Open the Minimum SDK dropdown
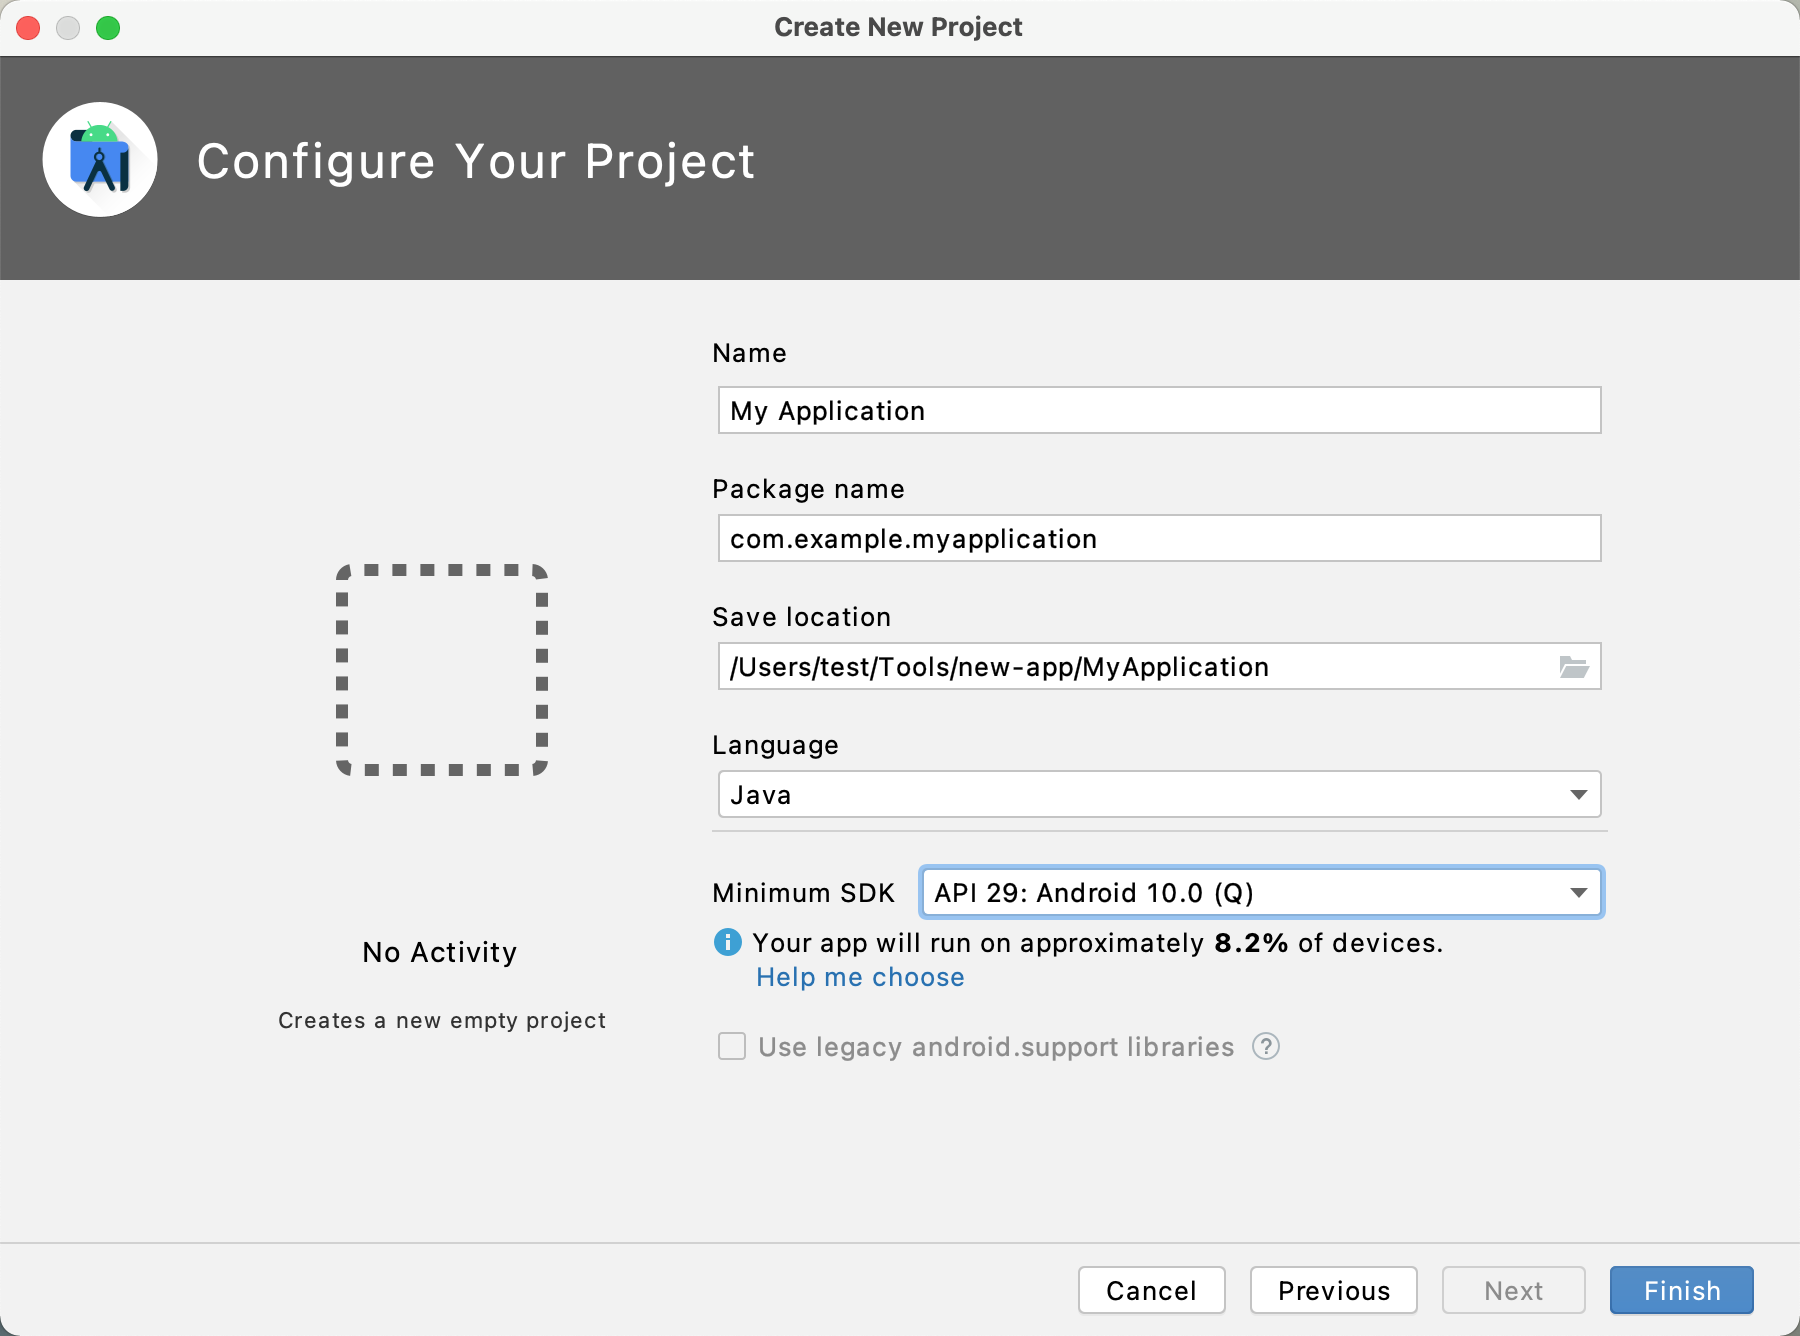This screenshot has width=1800, height=1336. [x=1260, y=893]
